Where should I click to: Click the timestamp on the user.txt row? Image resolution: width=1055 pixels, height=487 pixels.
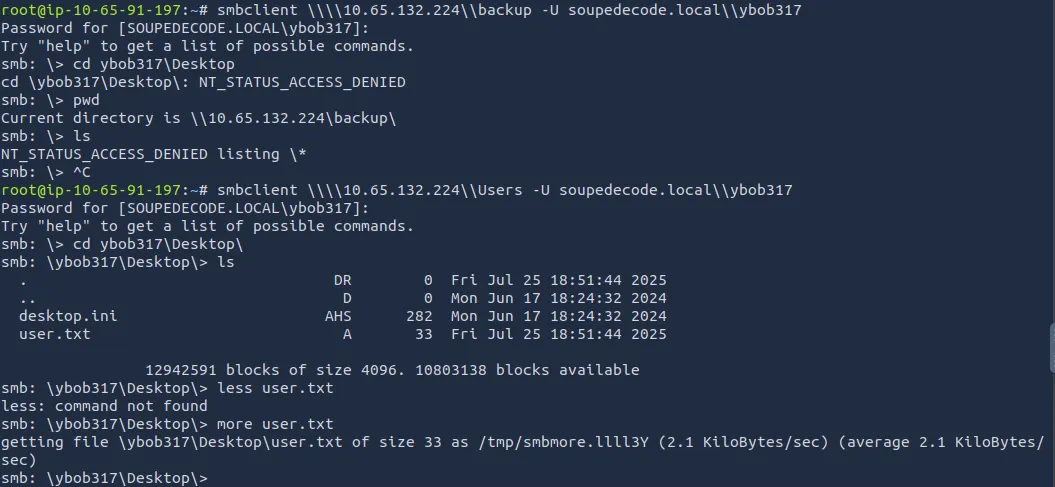pos(558,334)
